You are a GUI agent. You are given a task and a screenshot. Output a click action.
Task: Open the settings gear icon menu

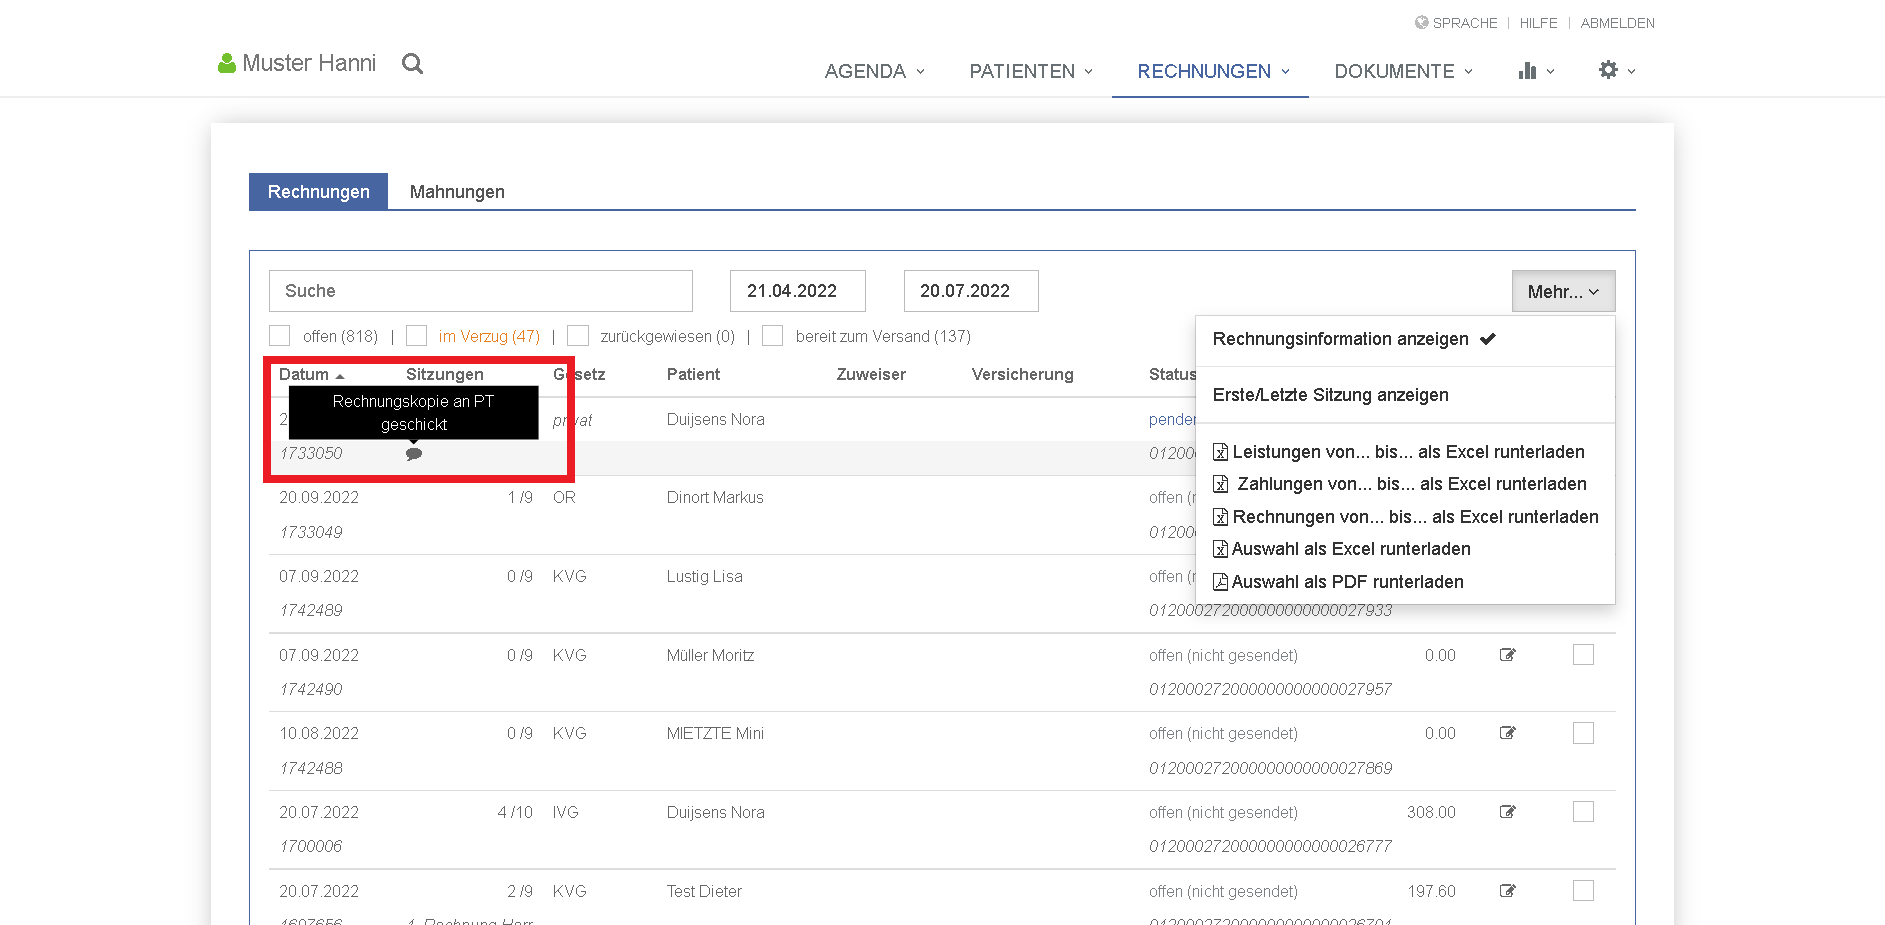tap(1617, 70)
